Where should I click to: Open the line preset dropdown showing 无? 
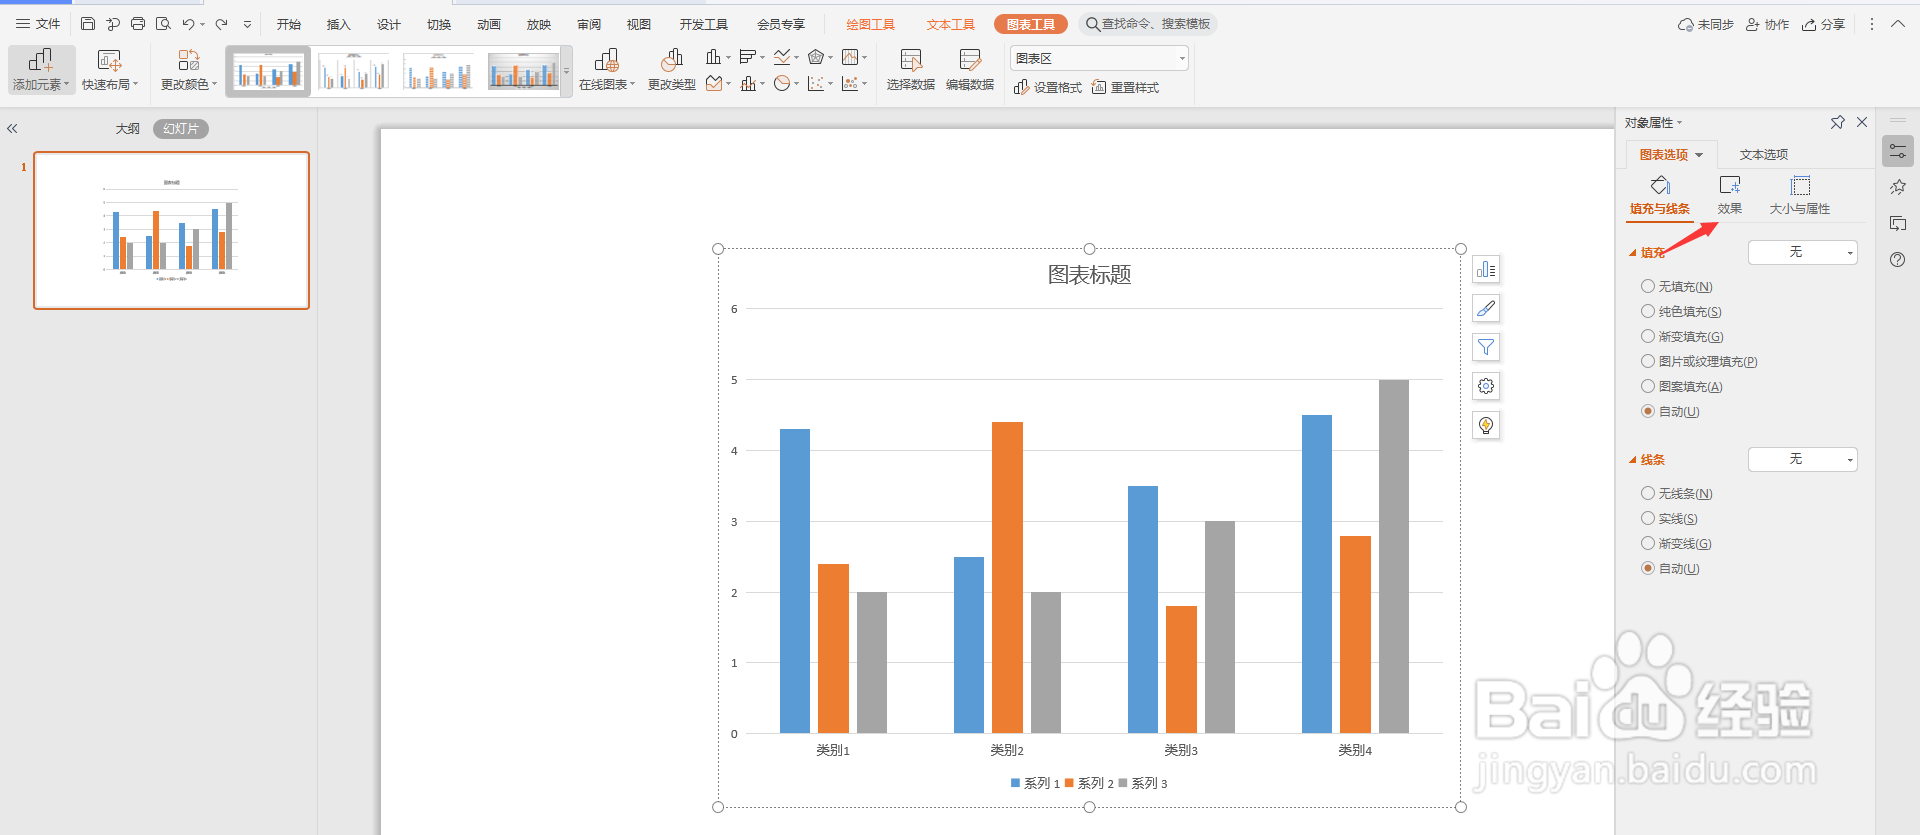click(1803, 459)
